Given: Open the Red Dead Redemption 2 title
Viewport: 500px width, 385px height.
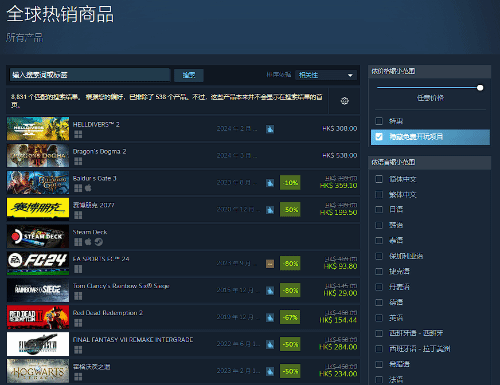Looking at the screenshot, I should click(x=108, y=313).
